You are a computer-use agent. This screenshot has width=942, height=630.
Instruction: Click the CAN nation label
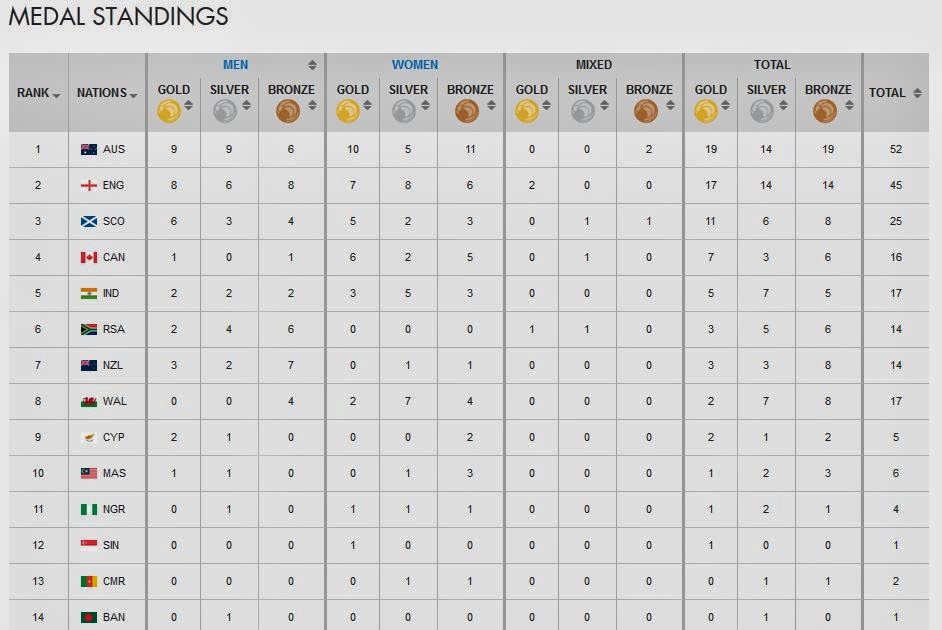click(114, 258)
